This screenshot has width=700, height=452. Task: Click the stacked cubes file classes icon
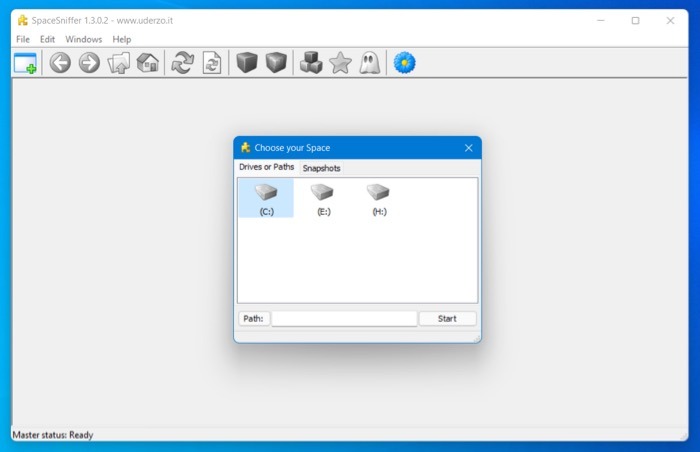tap(311, 64)
